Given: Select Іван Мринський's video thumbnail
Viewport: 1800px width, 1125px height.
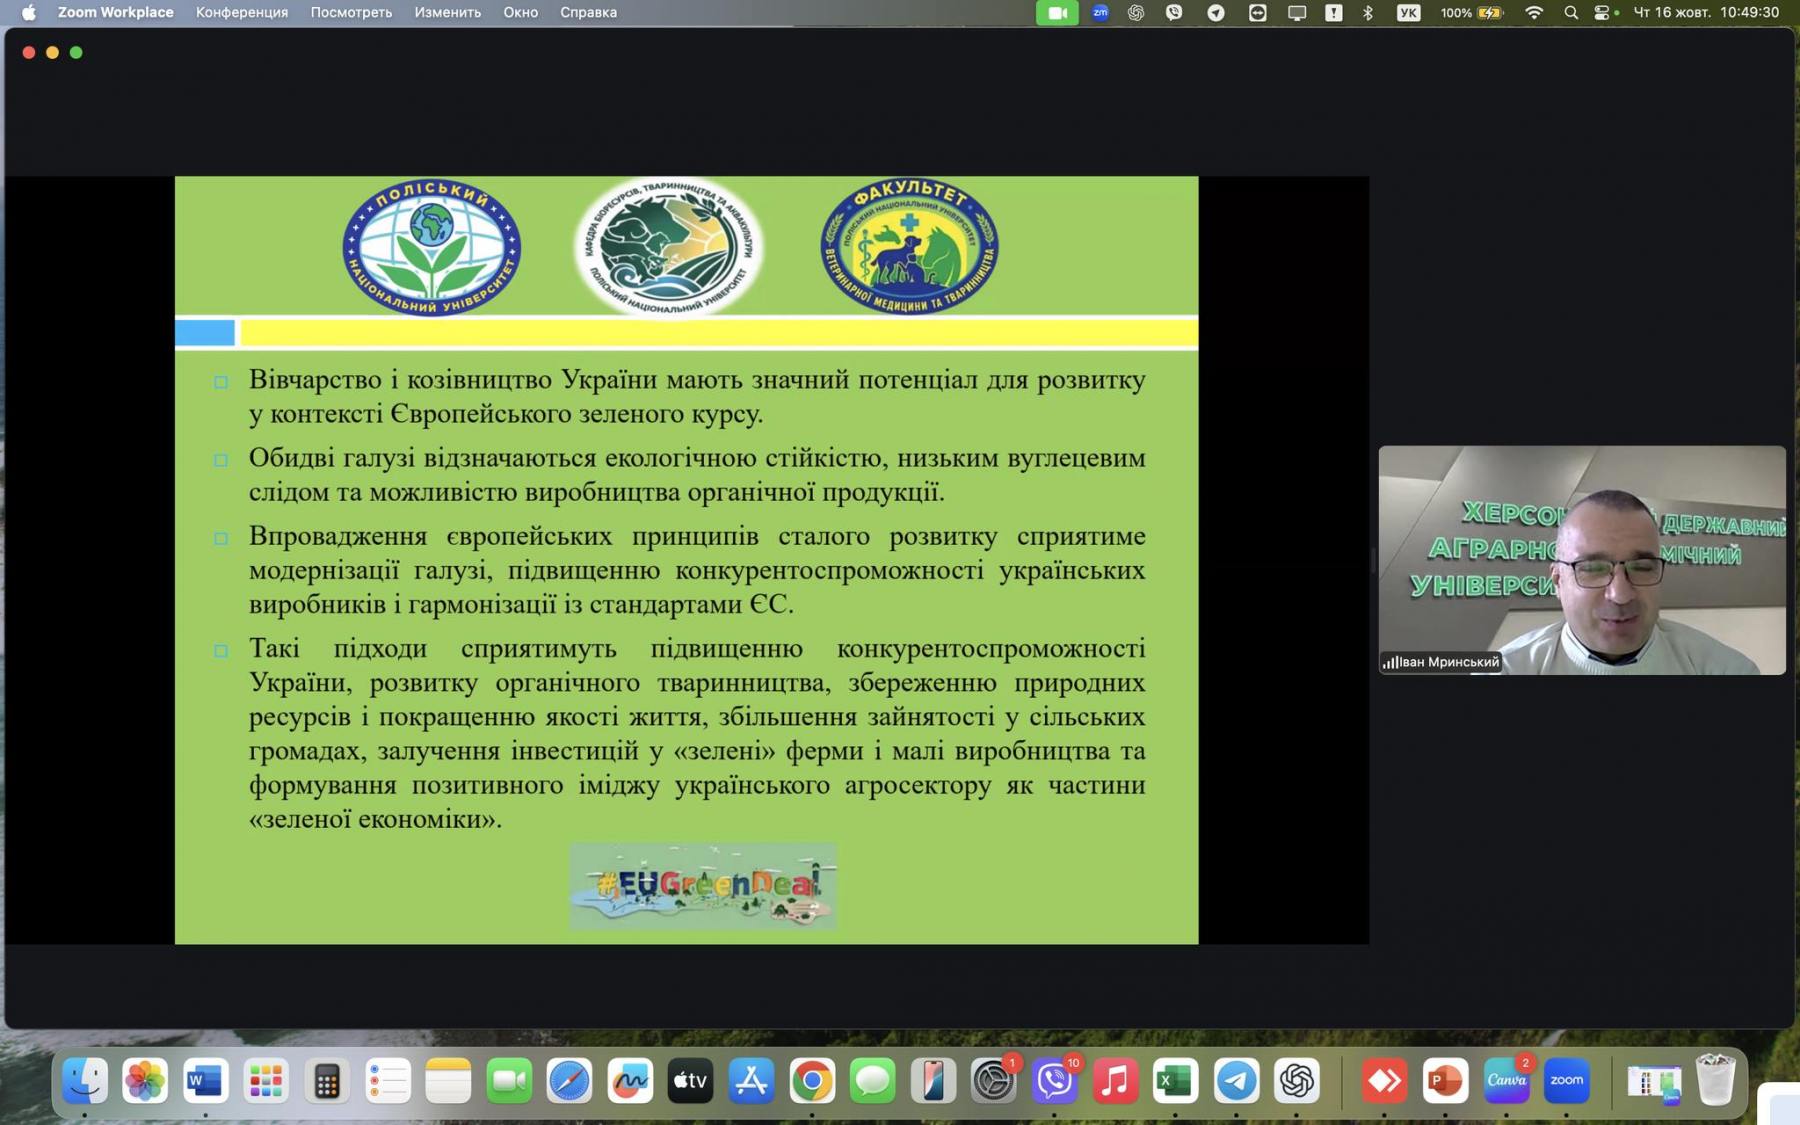Looking at the screenshot, I should tap(1581, 559).
